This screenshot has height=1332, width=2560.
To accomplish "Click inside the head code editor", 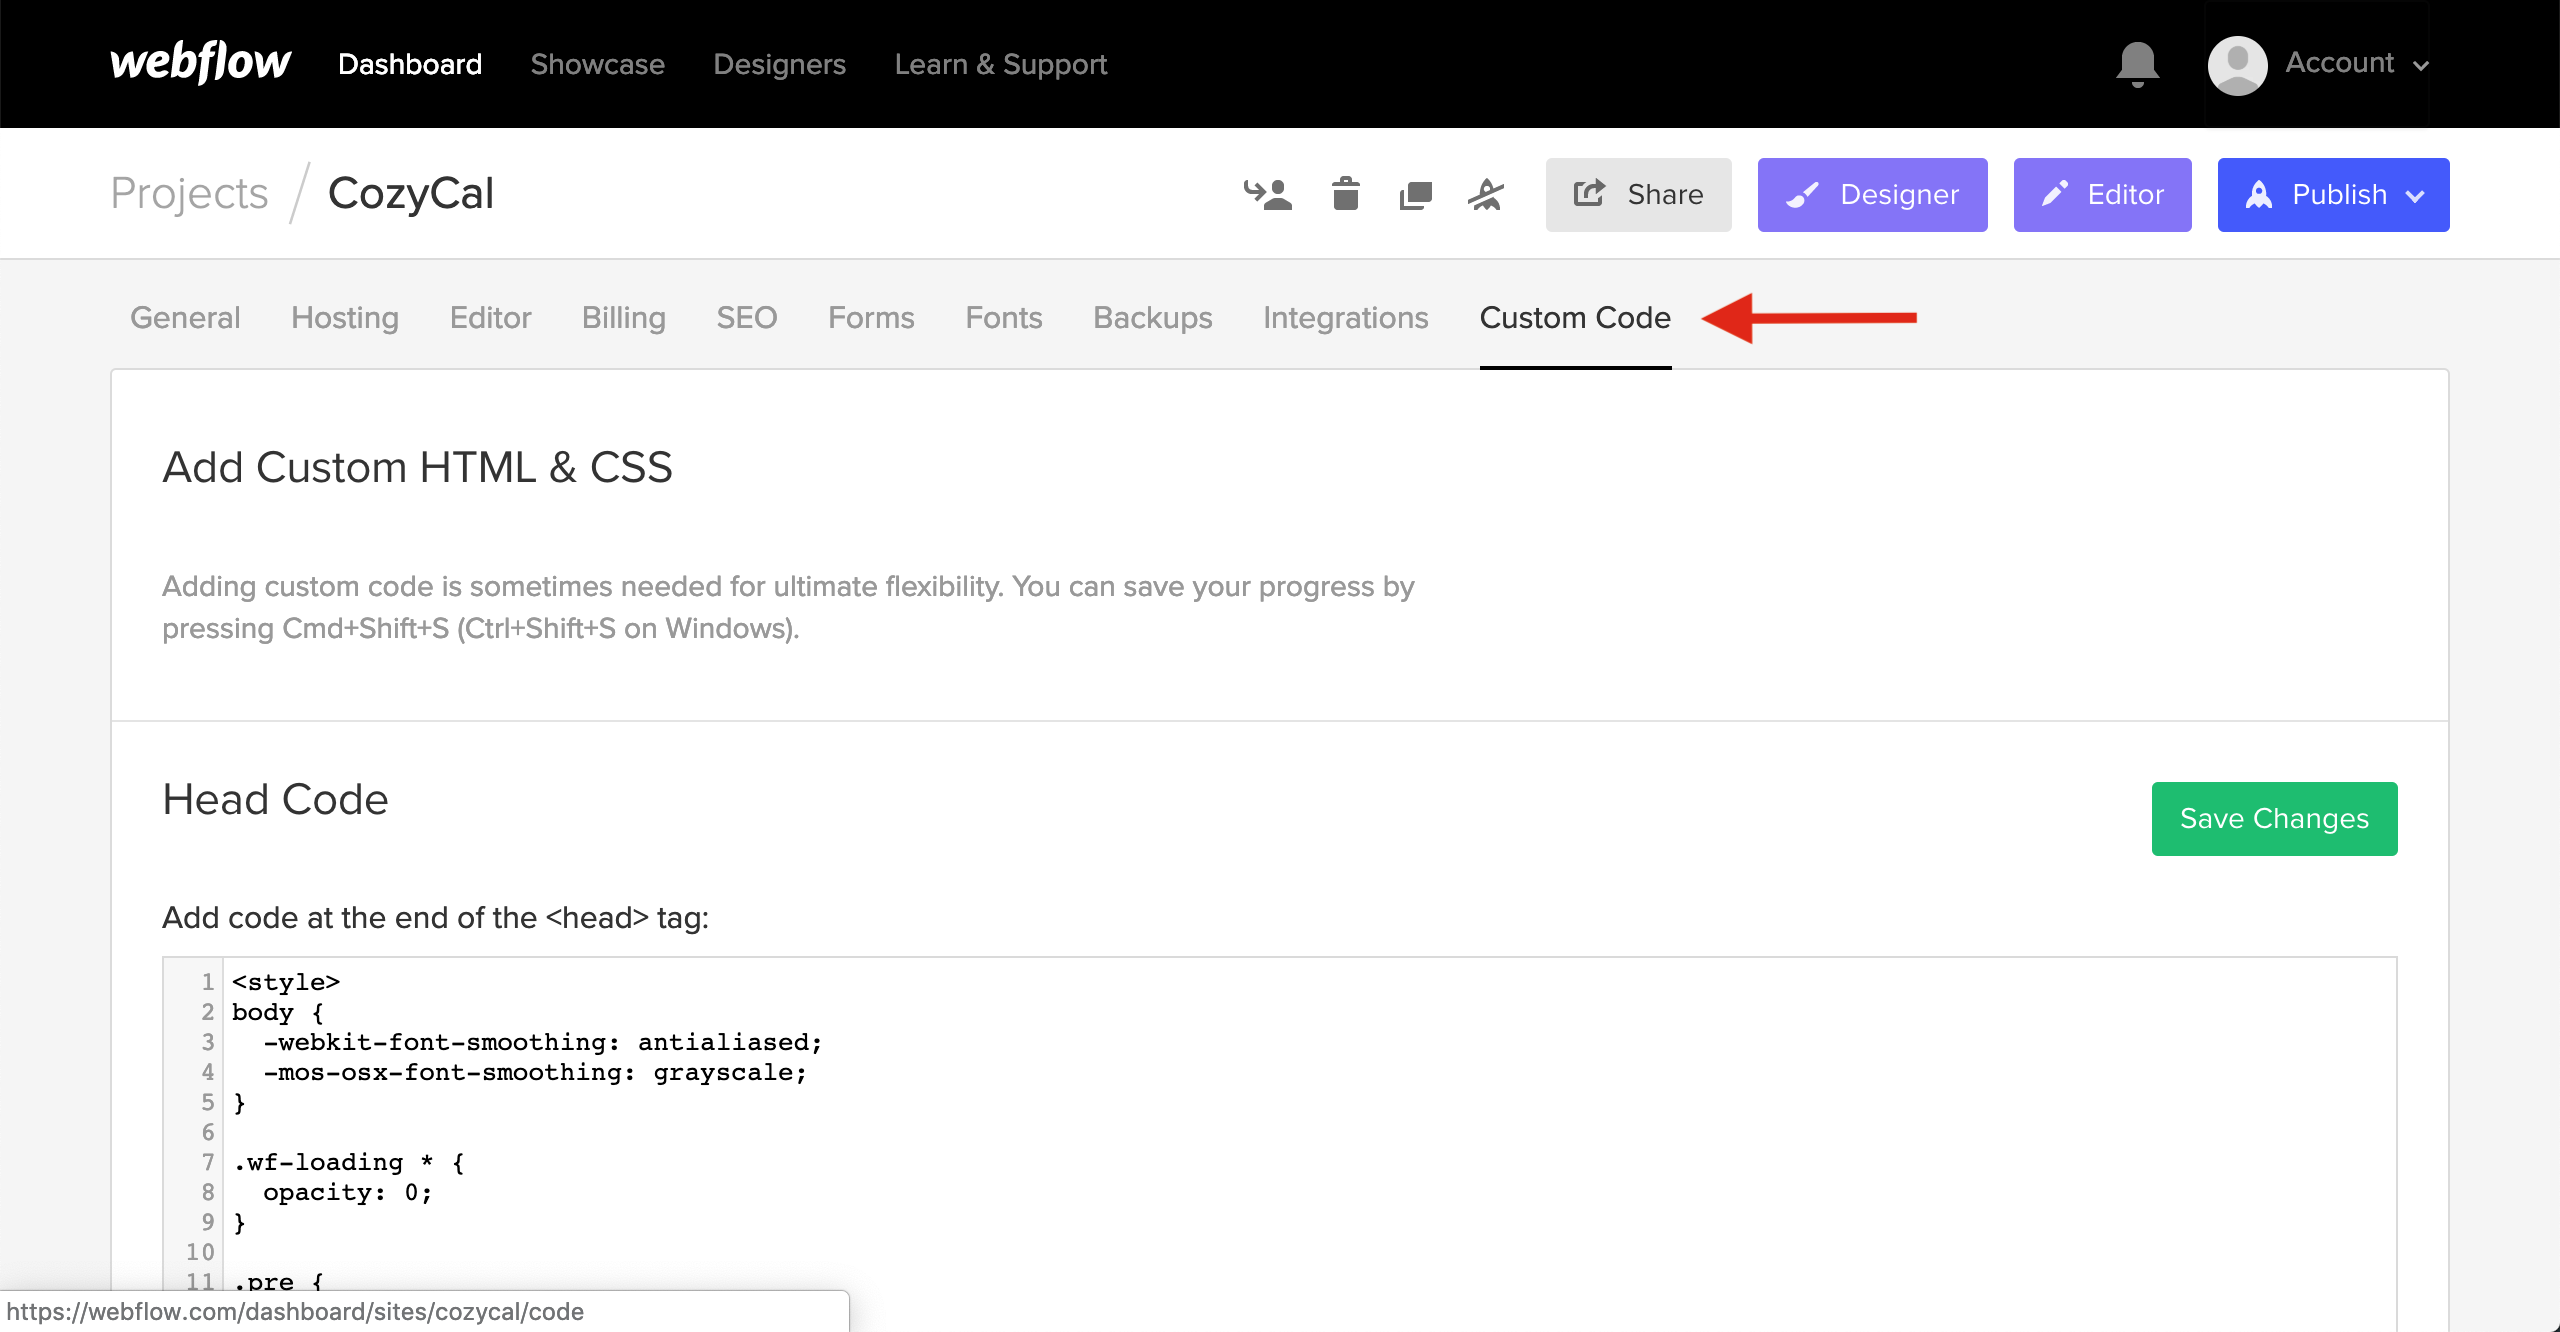I will [1300, 1120].
